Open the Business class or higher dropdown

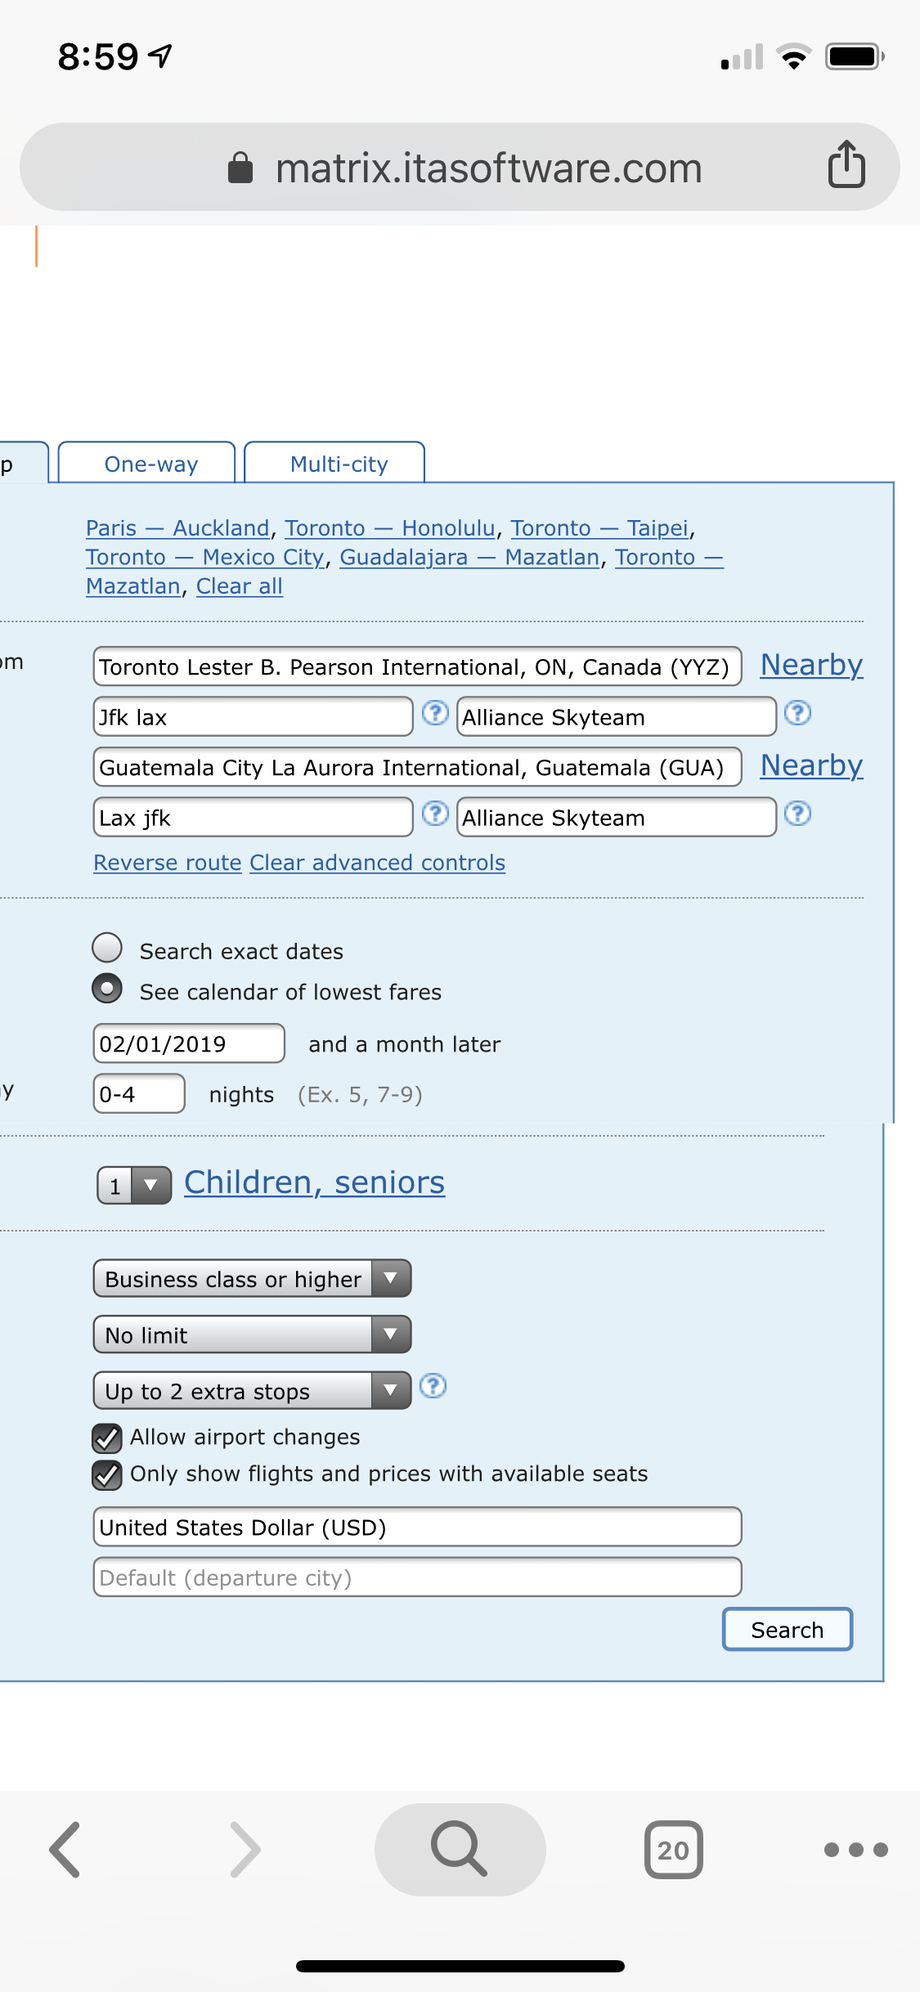click(x=252, y=1279)
